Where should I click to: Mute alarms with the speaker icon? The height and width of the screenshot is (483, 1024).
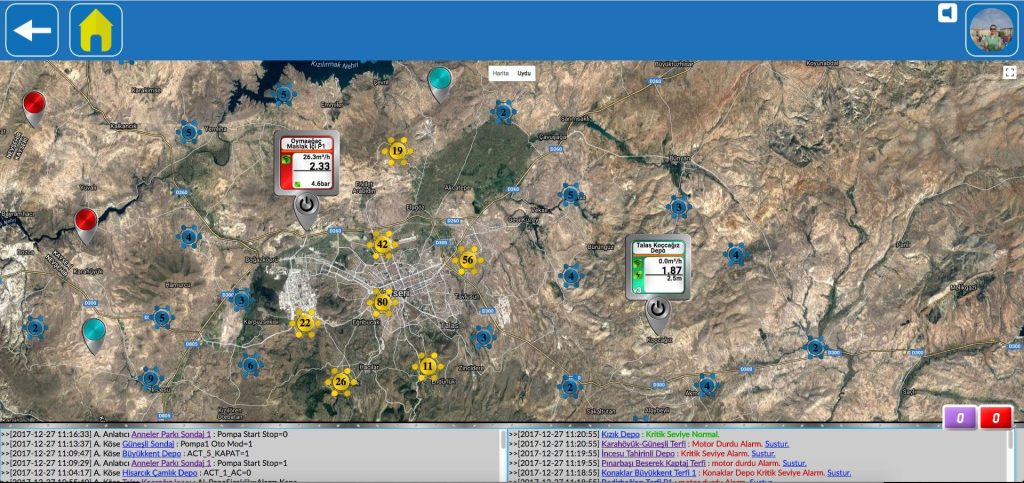tap(947, 13)
